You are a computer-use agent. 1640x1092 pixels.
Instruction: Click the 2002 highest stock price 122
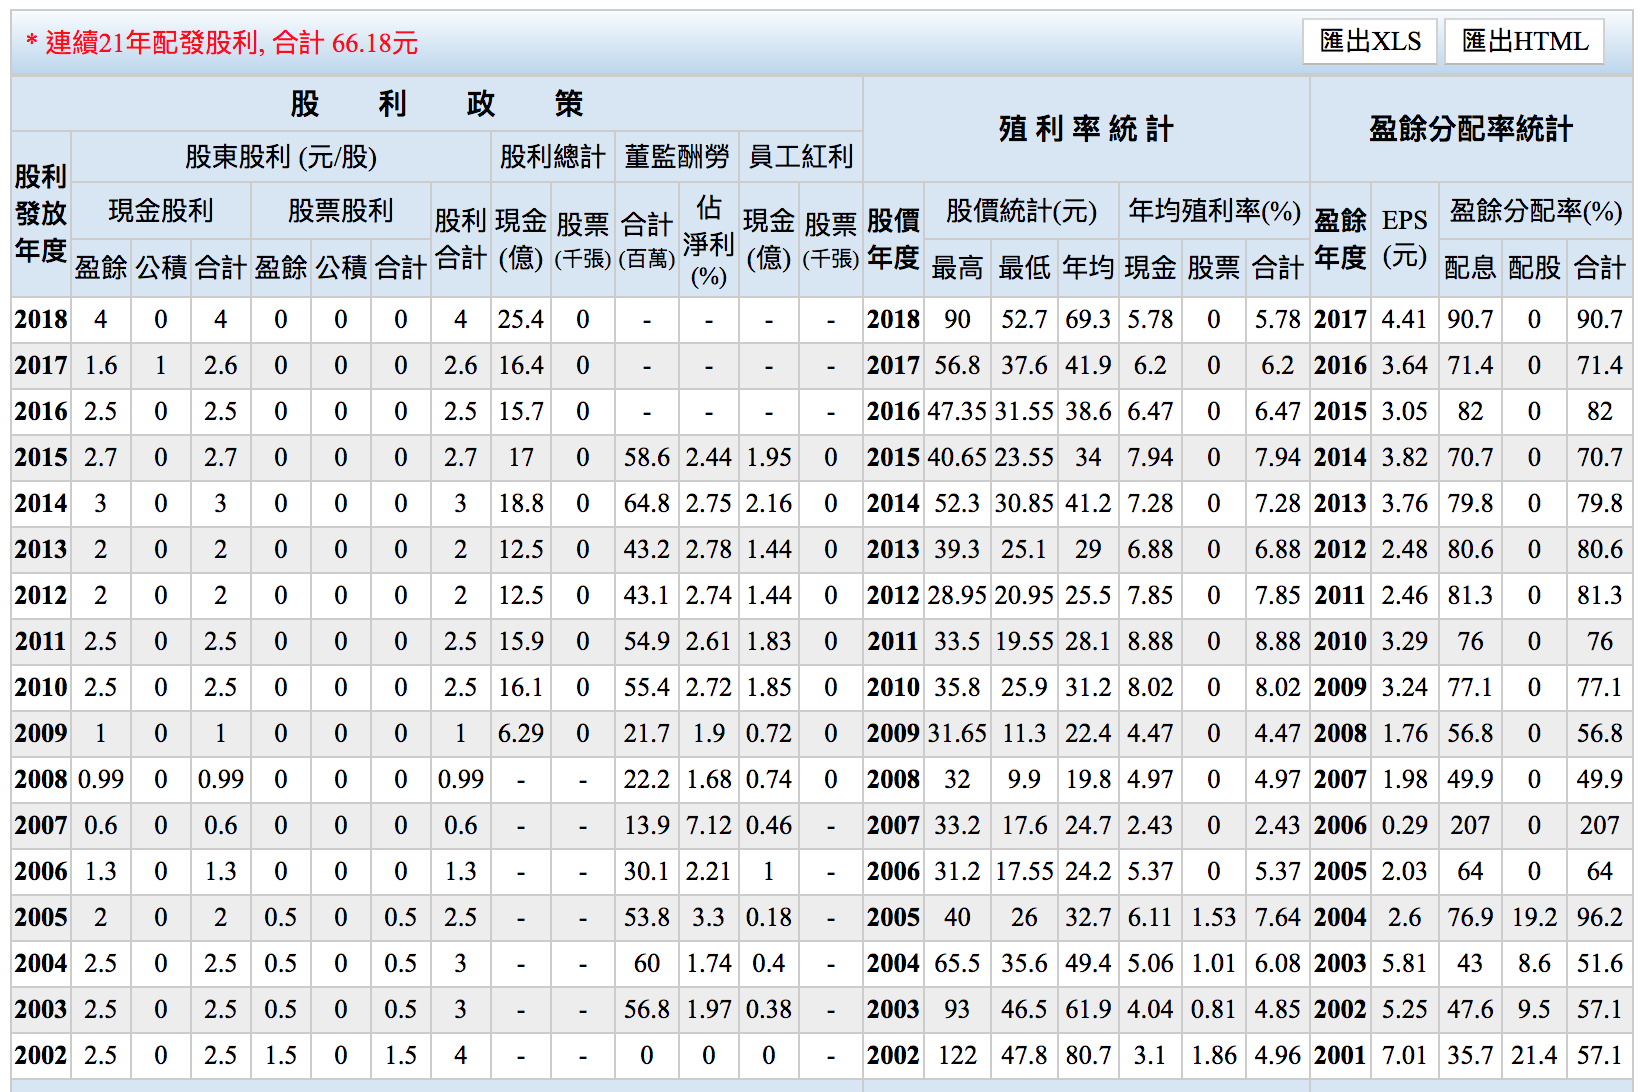957,1056
